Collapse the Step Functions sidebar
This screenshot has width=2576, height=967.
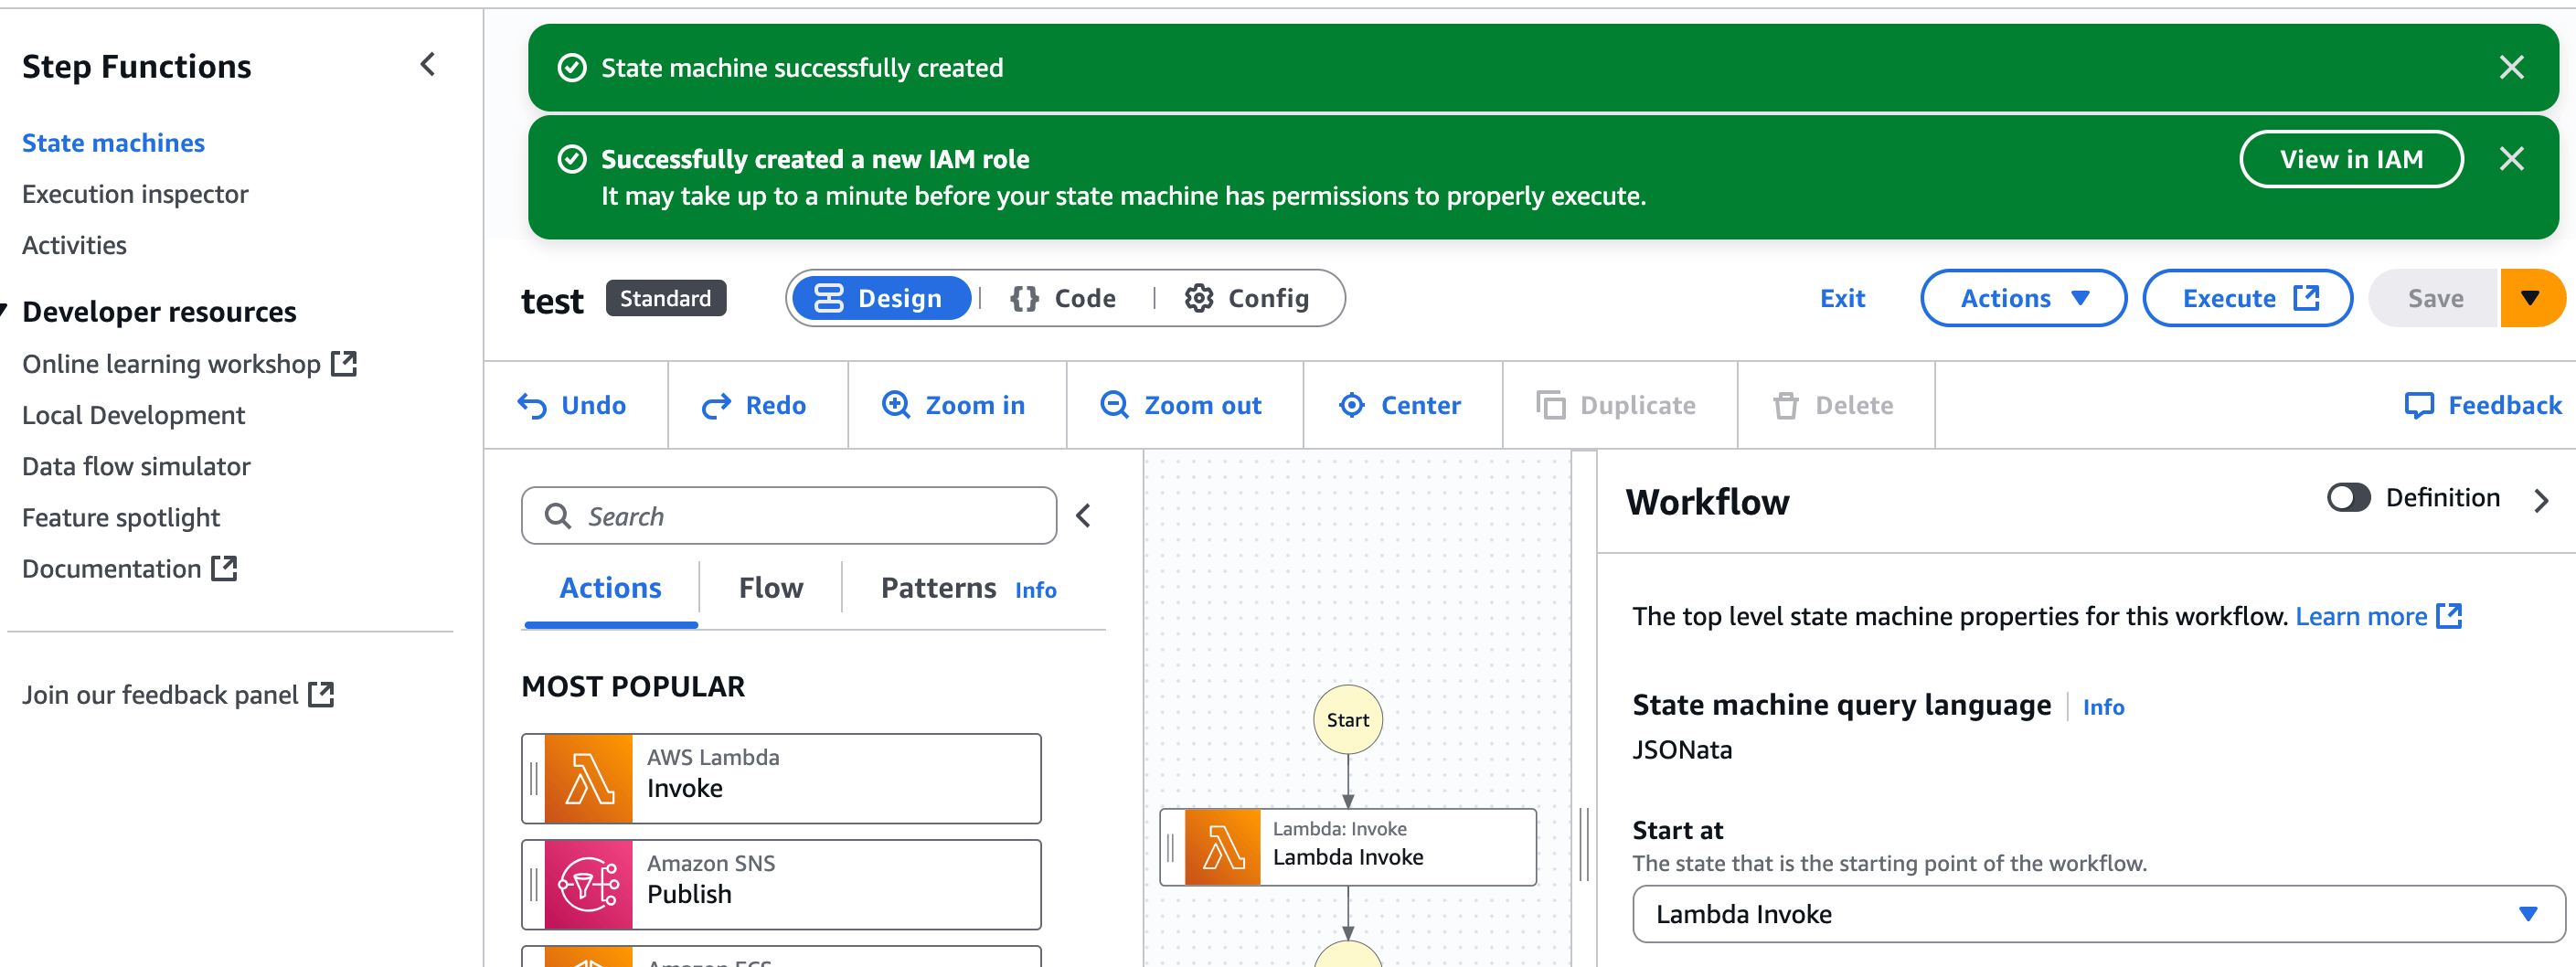[x=428, y=66]
